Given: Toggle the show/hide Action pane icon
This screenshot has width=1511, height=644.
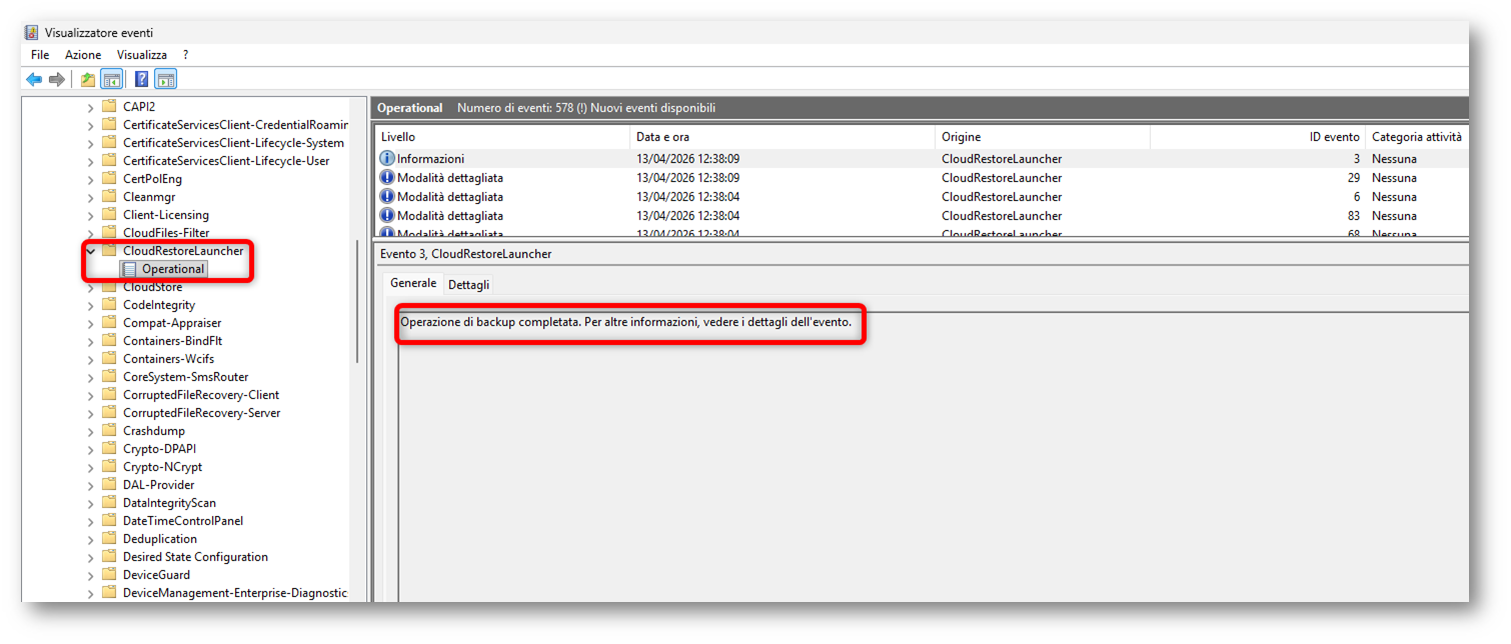Looking at the screenshot, I should [166, 80].
